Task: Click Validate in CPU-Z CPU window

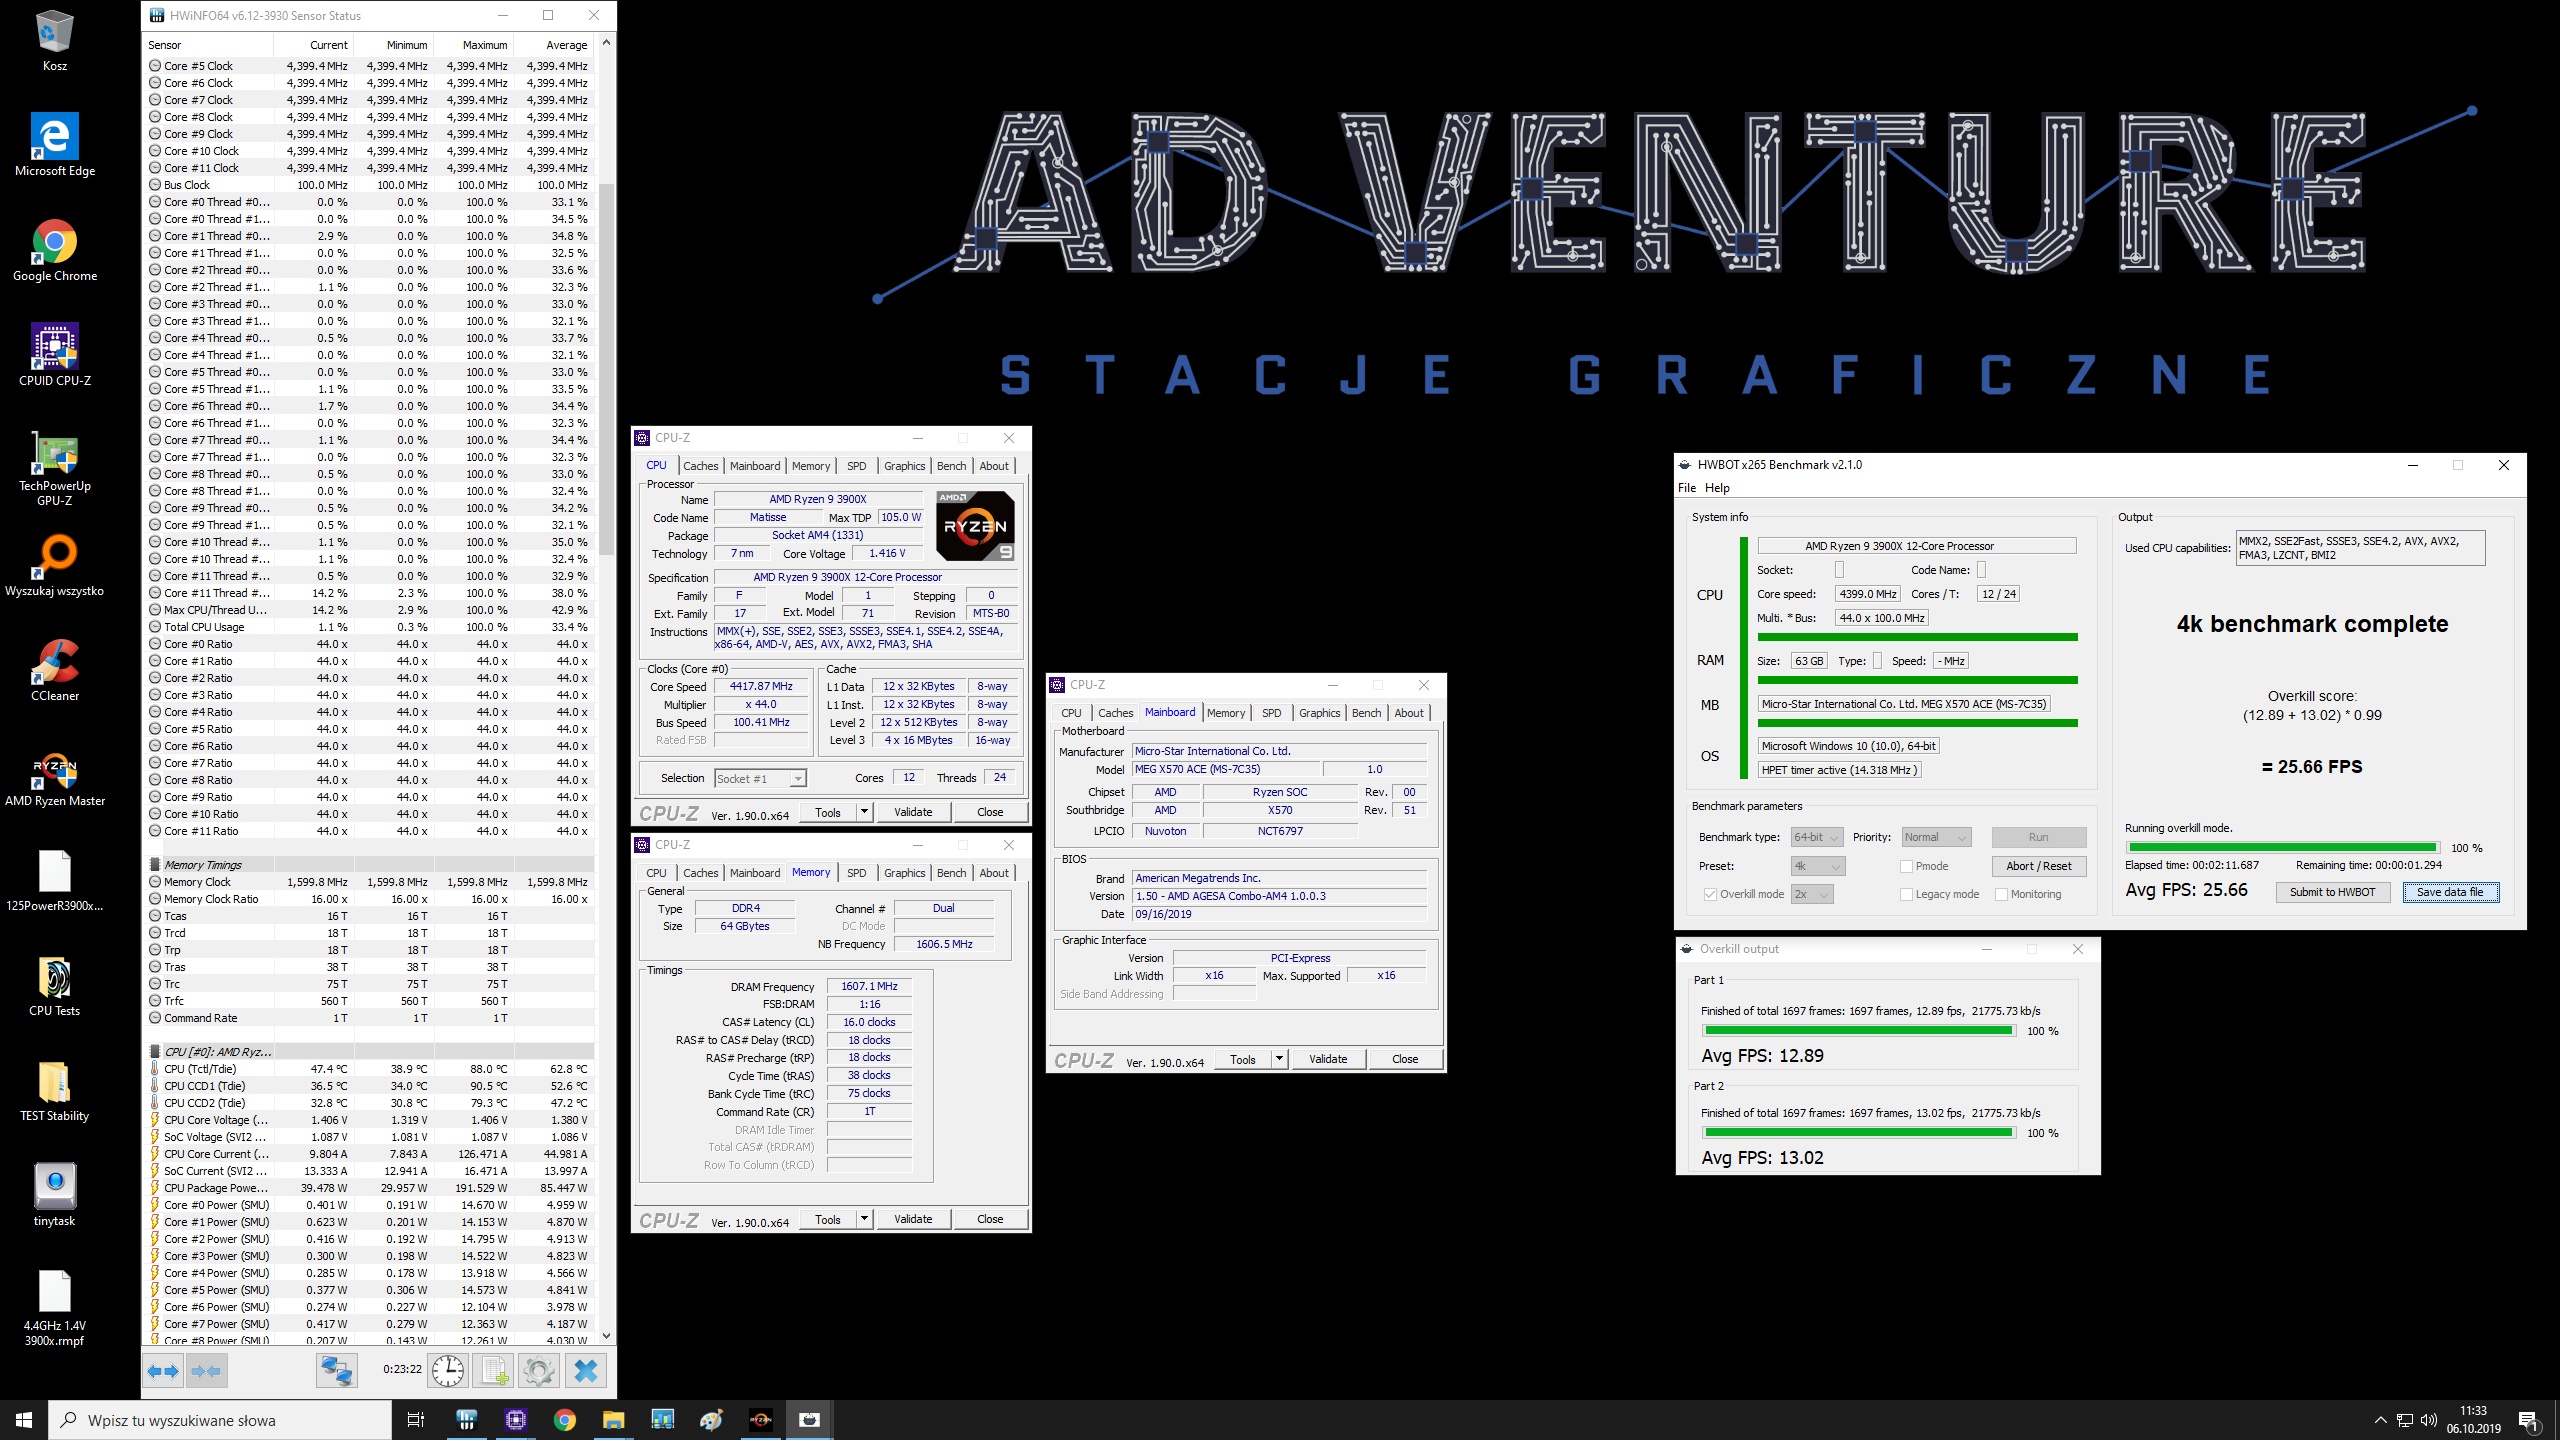Action: pos(912,812)
